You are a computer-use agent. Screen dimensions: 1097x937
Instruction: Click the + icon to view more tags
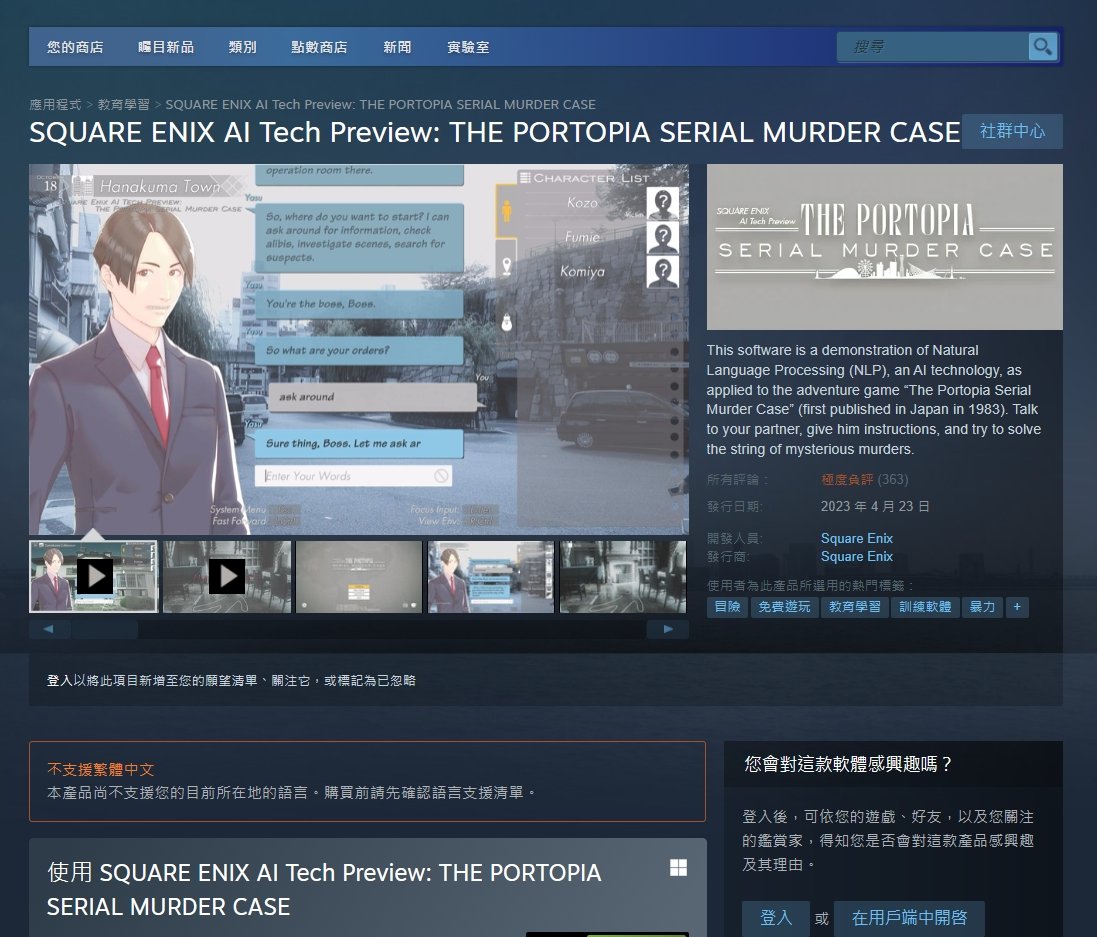coord(1017,607)
